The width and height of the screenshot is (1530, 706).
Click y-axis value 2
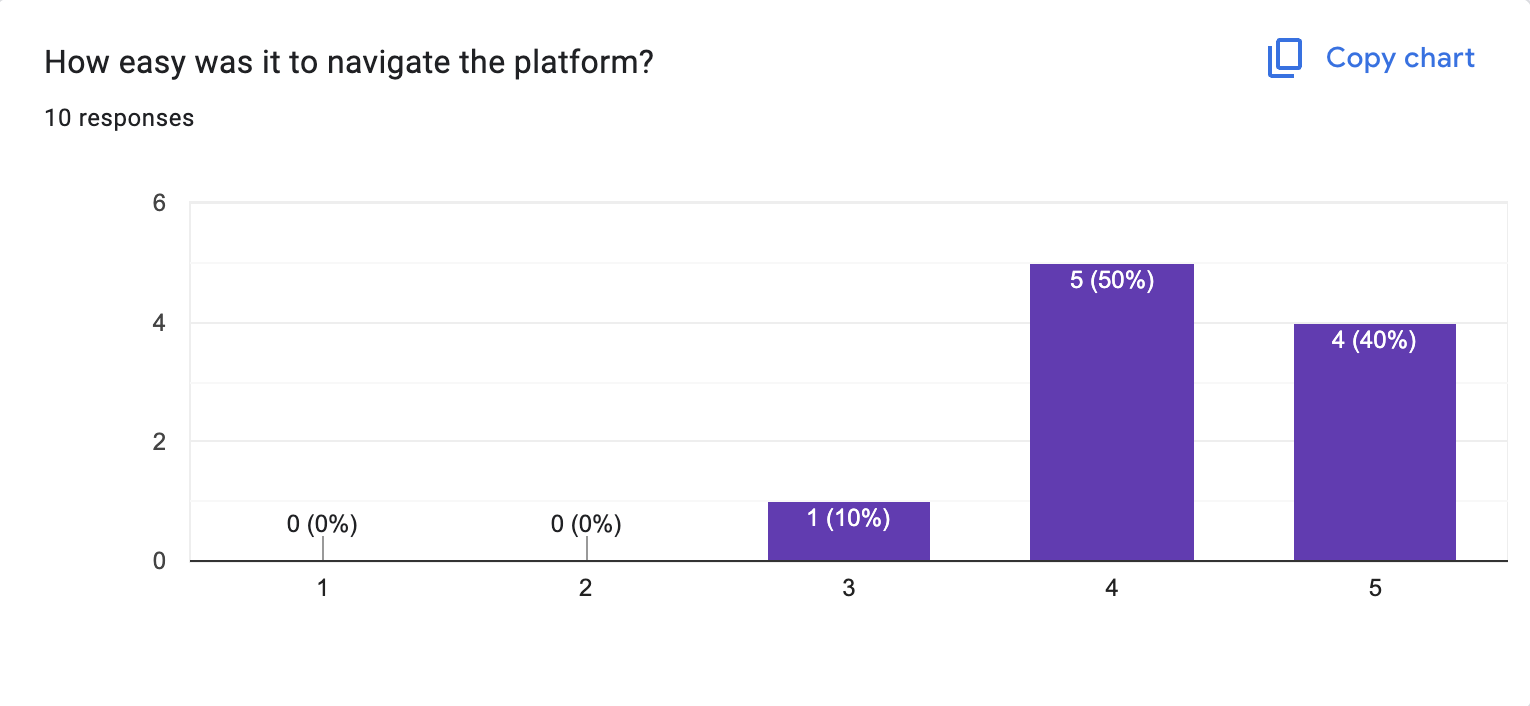[158, 442]
